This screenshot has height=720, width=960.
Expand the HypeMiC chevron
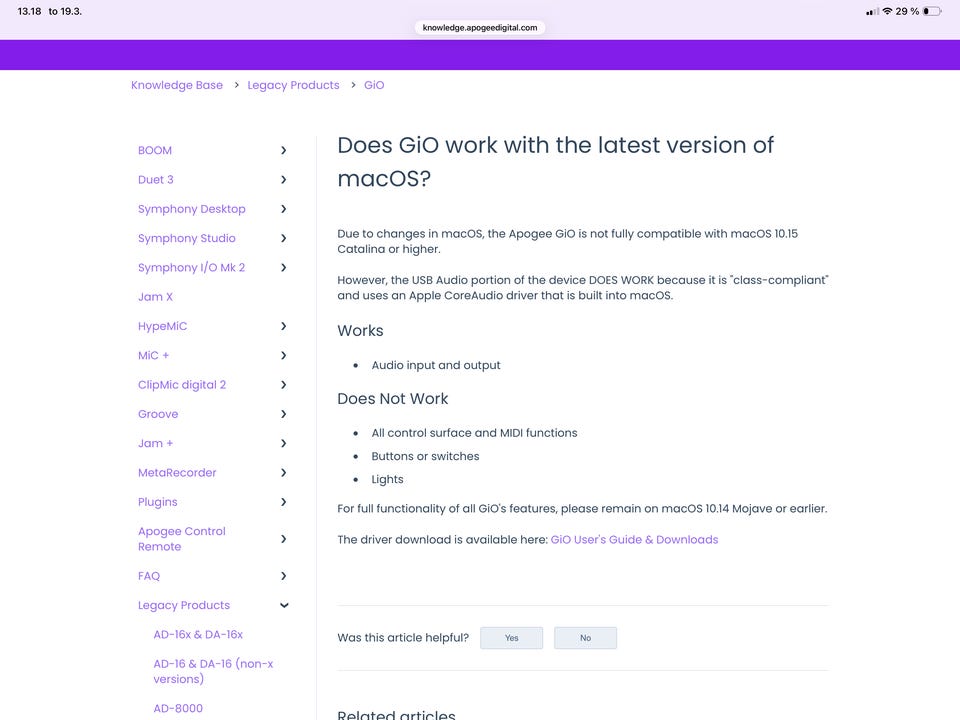point(284,326)
